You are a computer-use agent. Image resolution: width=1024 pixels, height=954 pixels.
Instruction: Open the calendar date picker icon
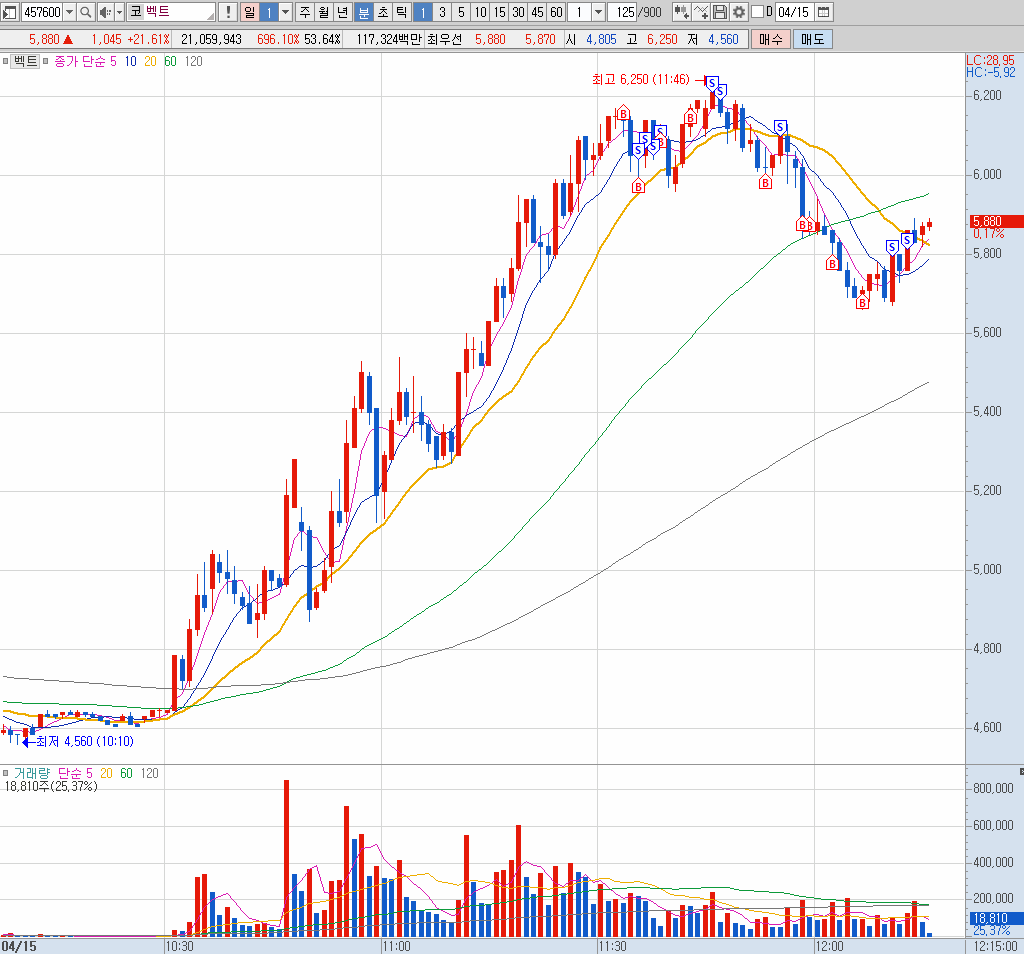tap(823, 12)
